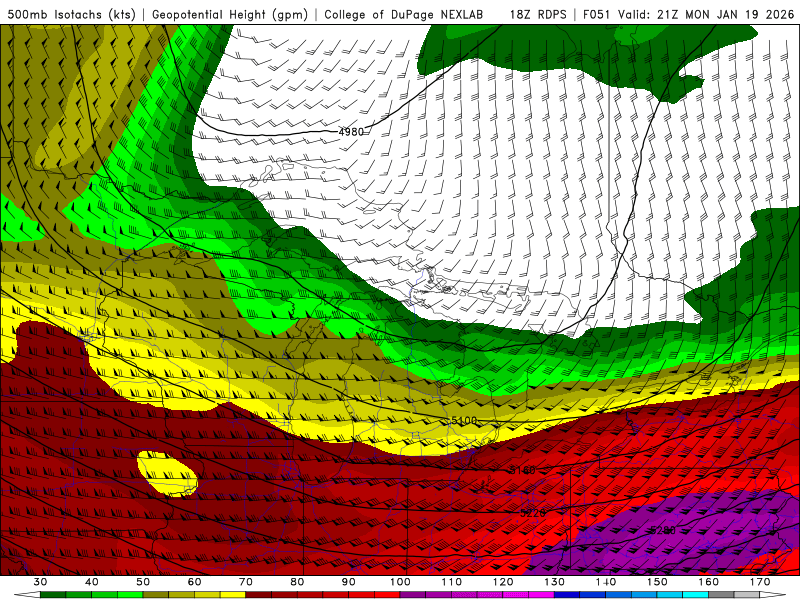Pick the bright red swatch left of 100
The width and height of the screenshot is (800, 600).
click(387, 595)
